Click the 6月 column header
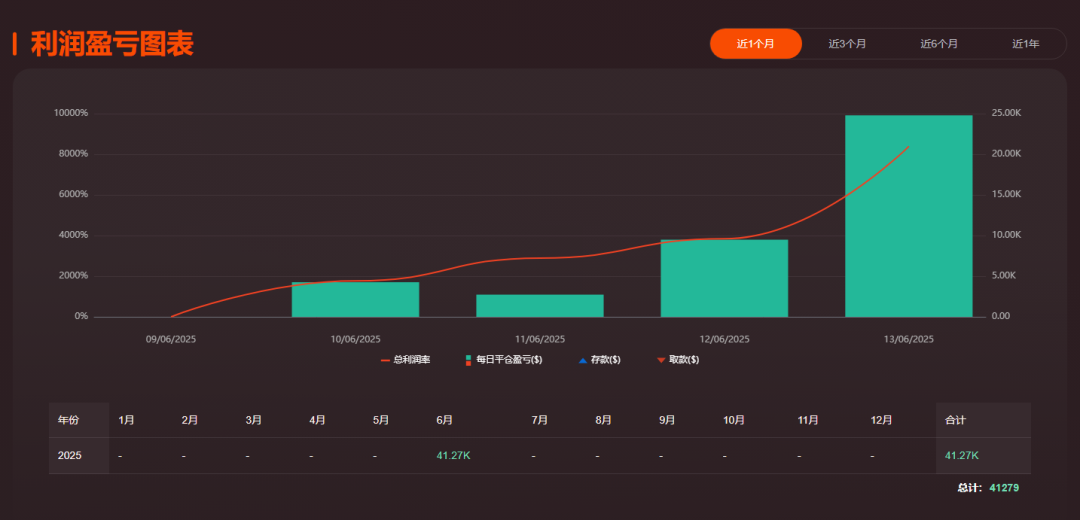1080x520 pixels. [x=445, y=420]
